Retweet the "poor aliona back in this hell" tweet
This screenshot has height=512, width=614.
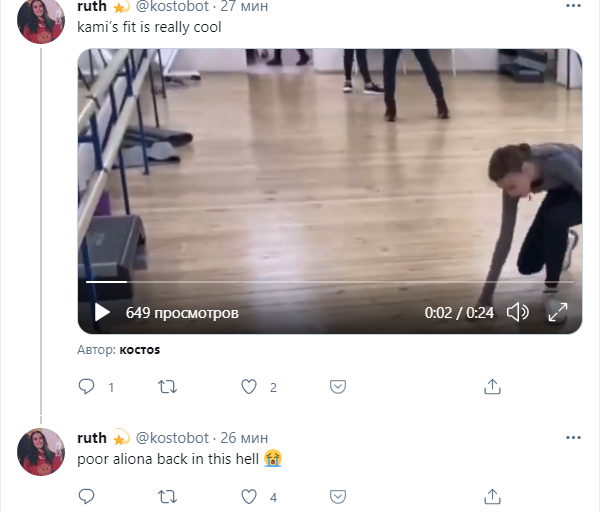[x=168, y=496]
